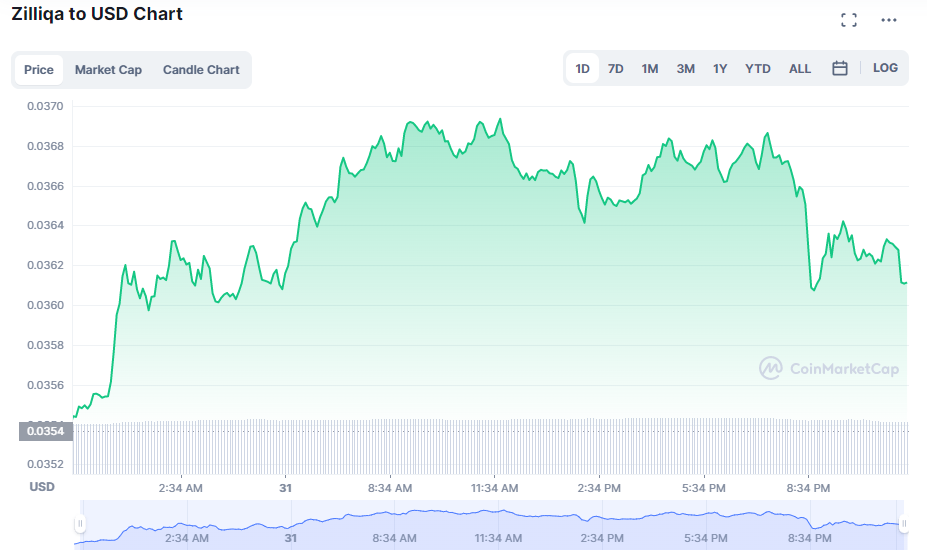Viewport: 927px width, 556px height.
Task: Switch to the Candle Chart tab
Action: coord(201,70)
